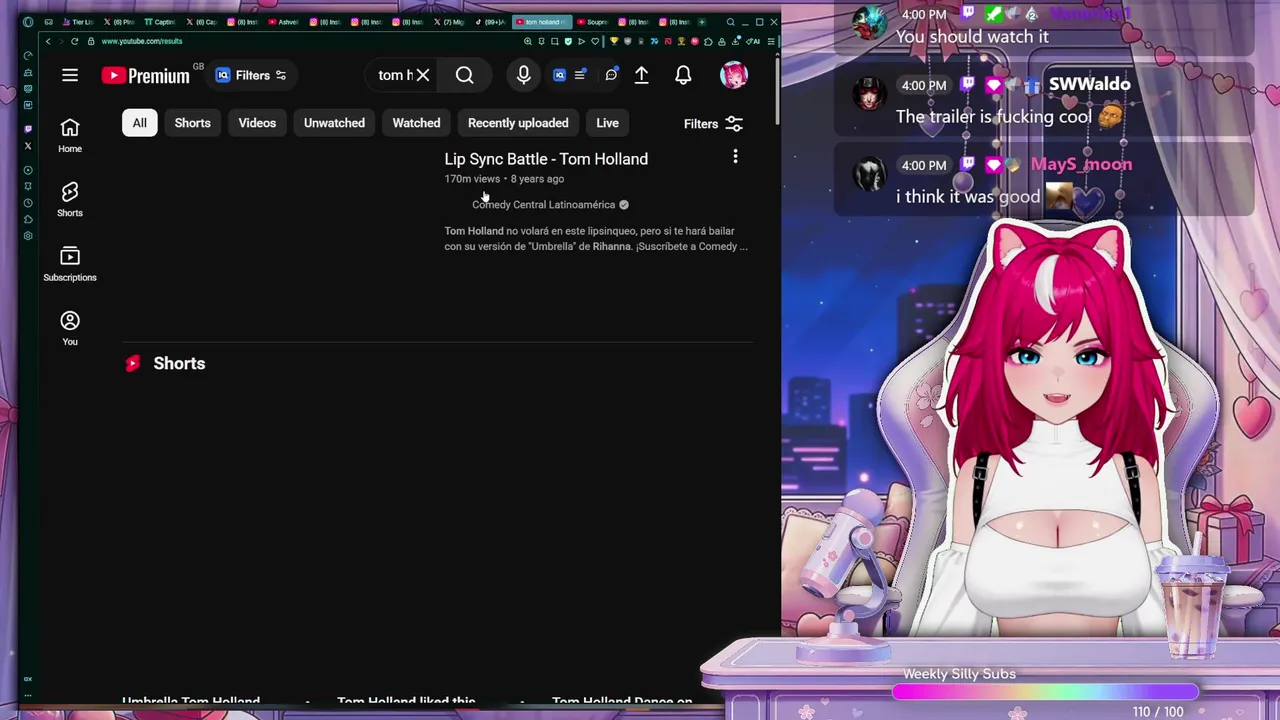
Task: Select the Shorts filter chip
Action: (x=193, y=123)
